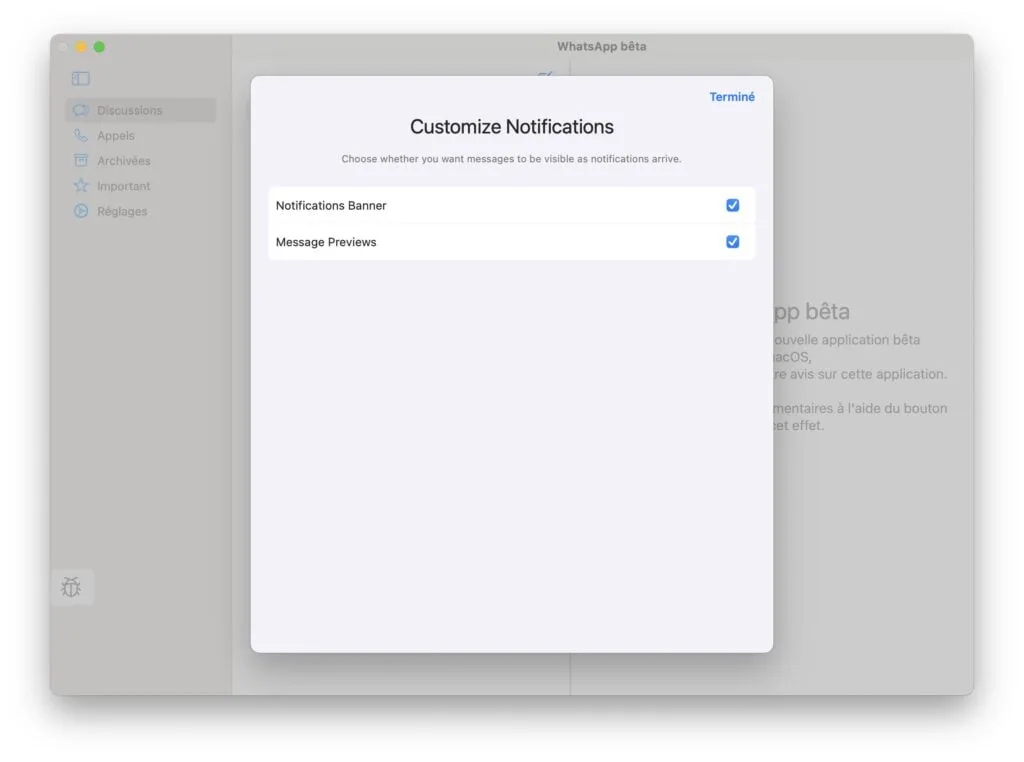Click the WhatsApp bêta window title
1024x762 pixels.
coord(601,46)
